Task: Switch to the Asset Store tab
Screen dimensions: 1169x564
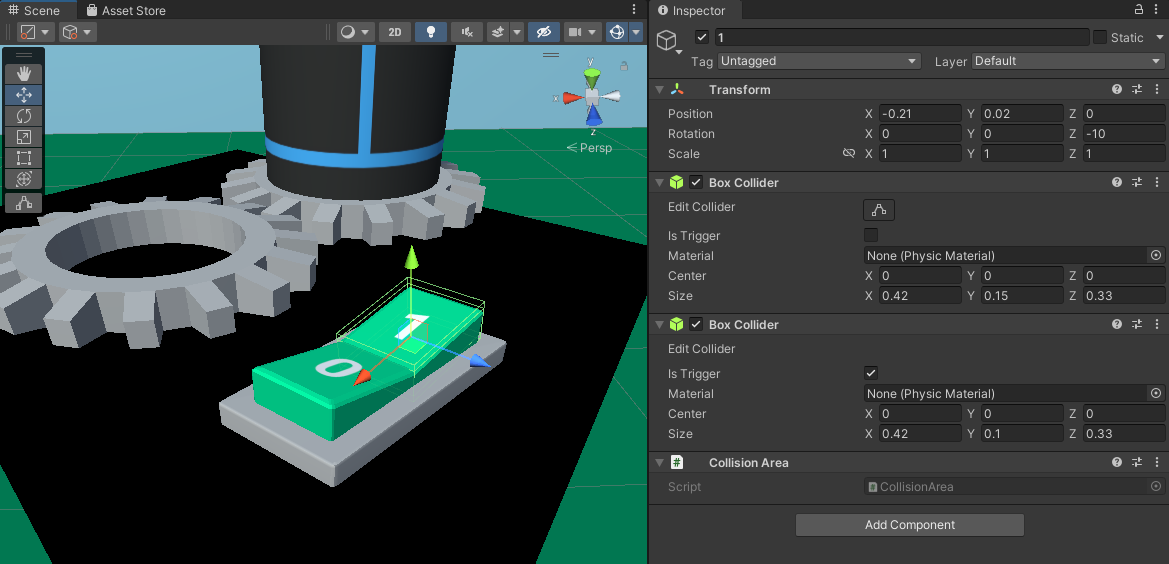Action: pos(126,10)
